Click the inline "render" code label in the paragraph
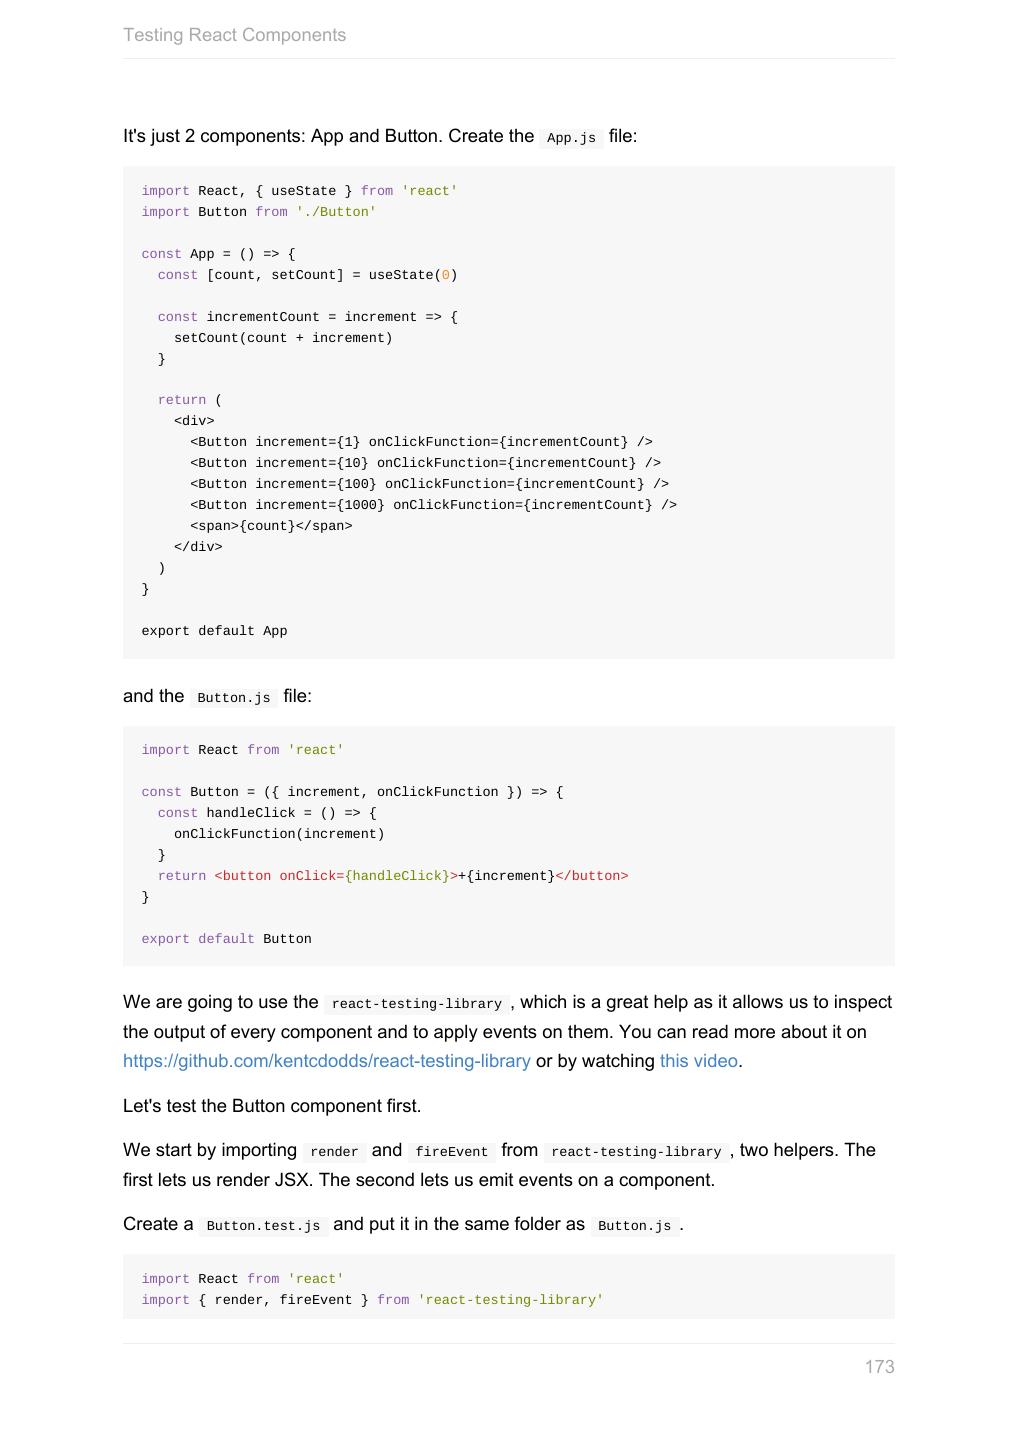This screenshot has height=1440, width=1019. point(334,1152)
